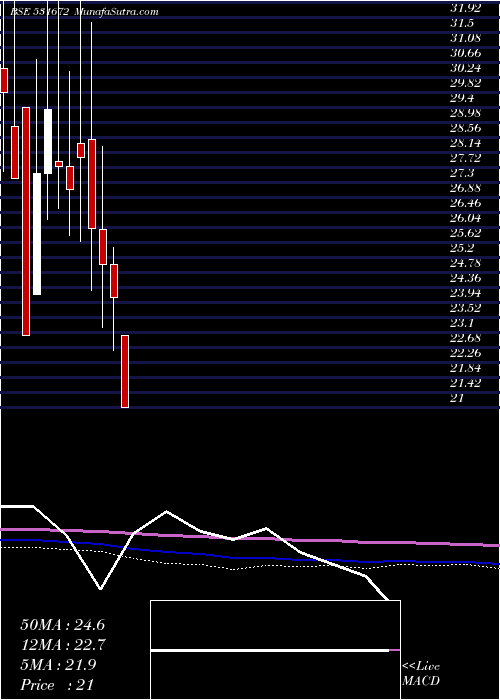Click the 28.14 price axis label

click(466, 143)
